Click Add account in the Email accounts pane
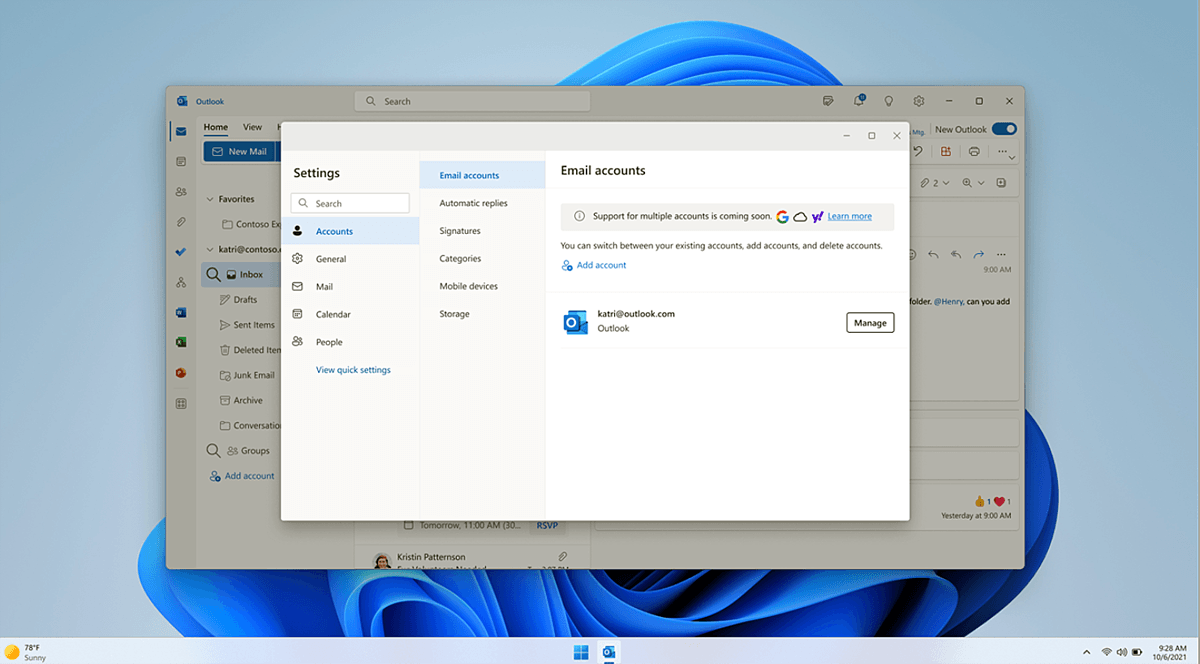Screen dimensions: 1200x664 point(594,265)
